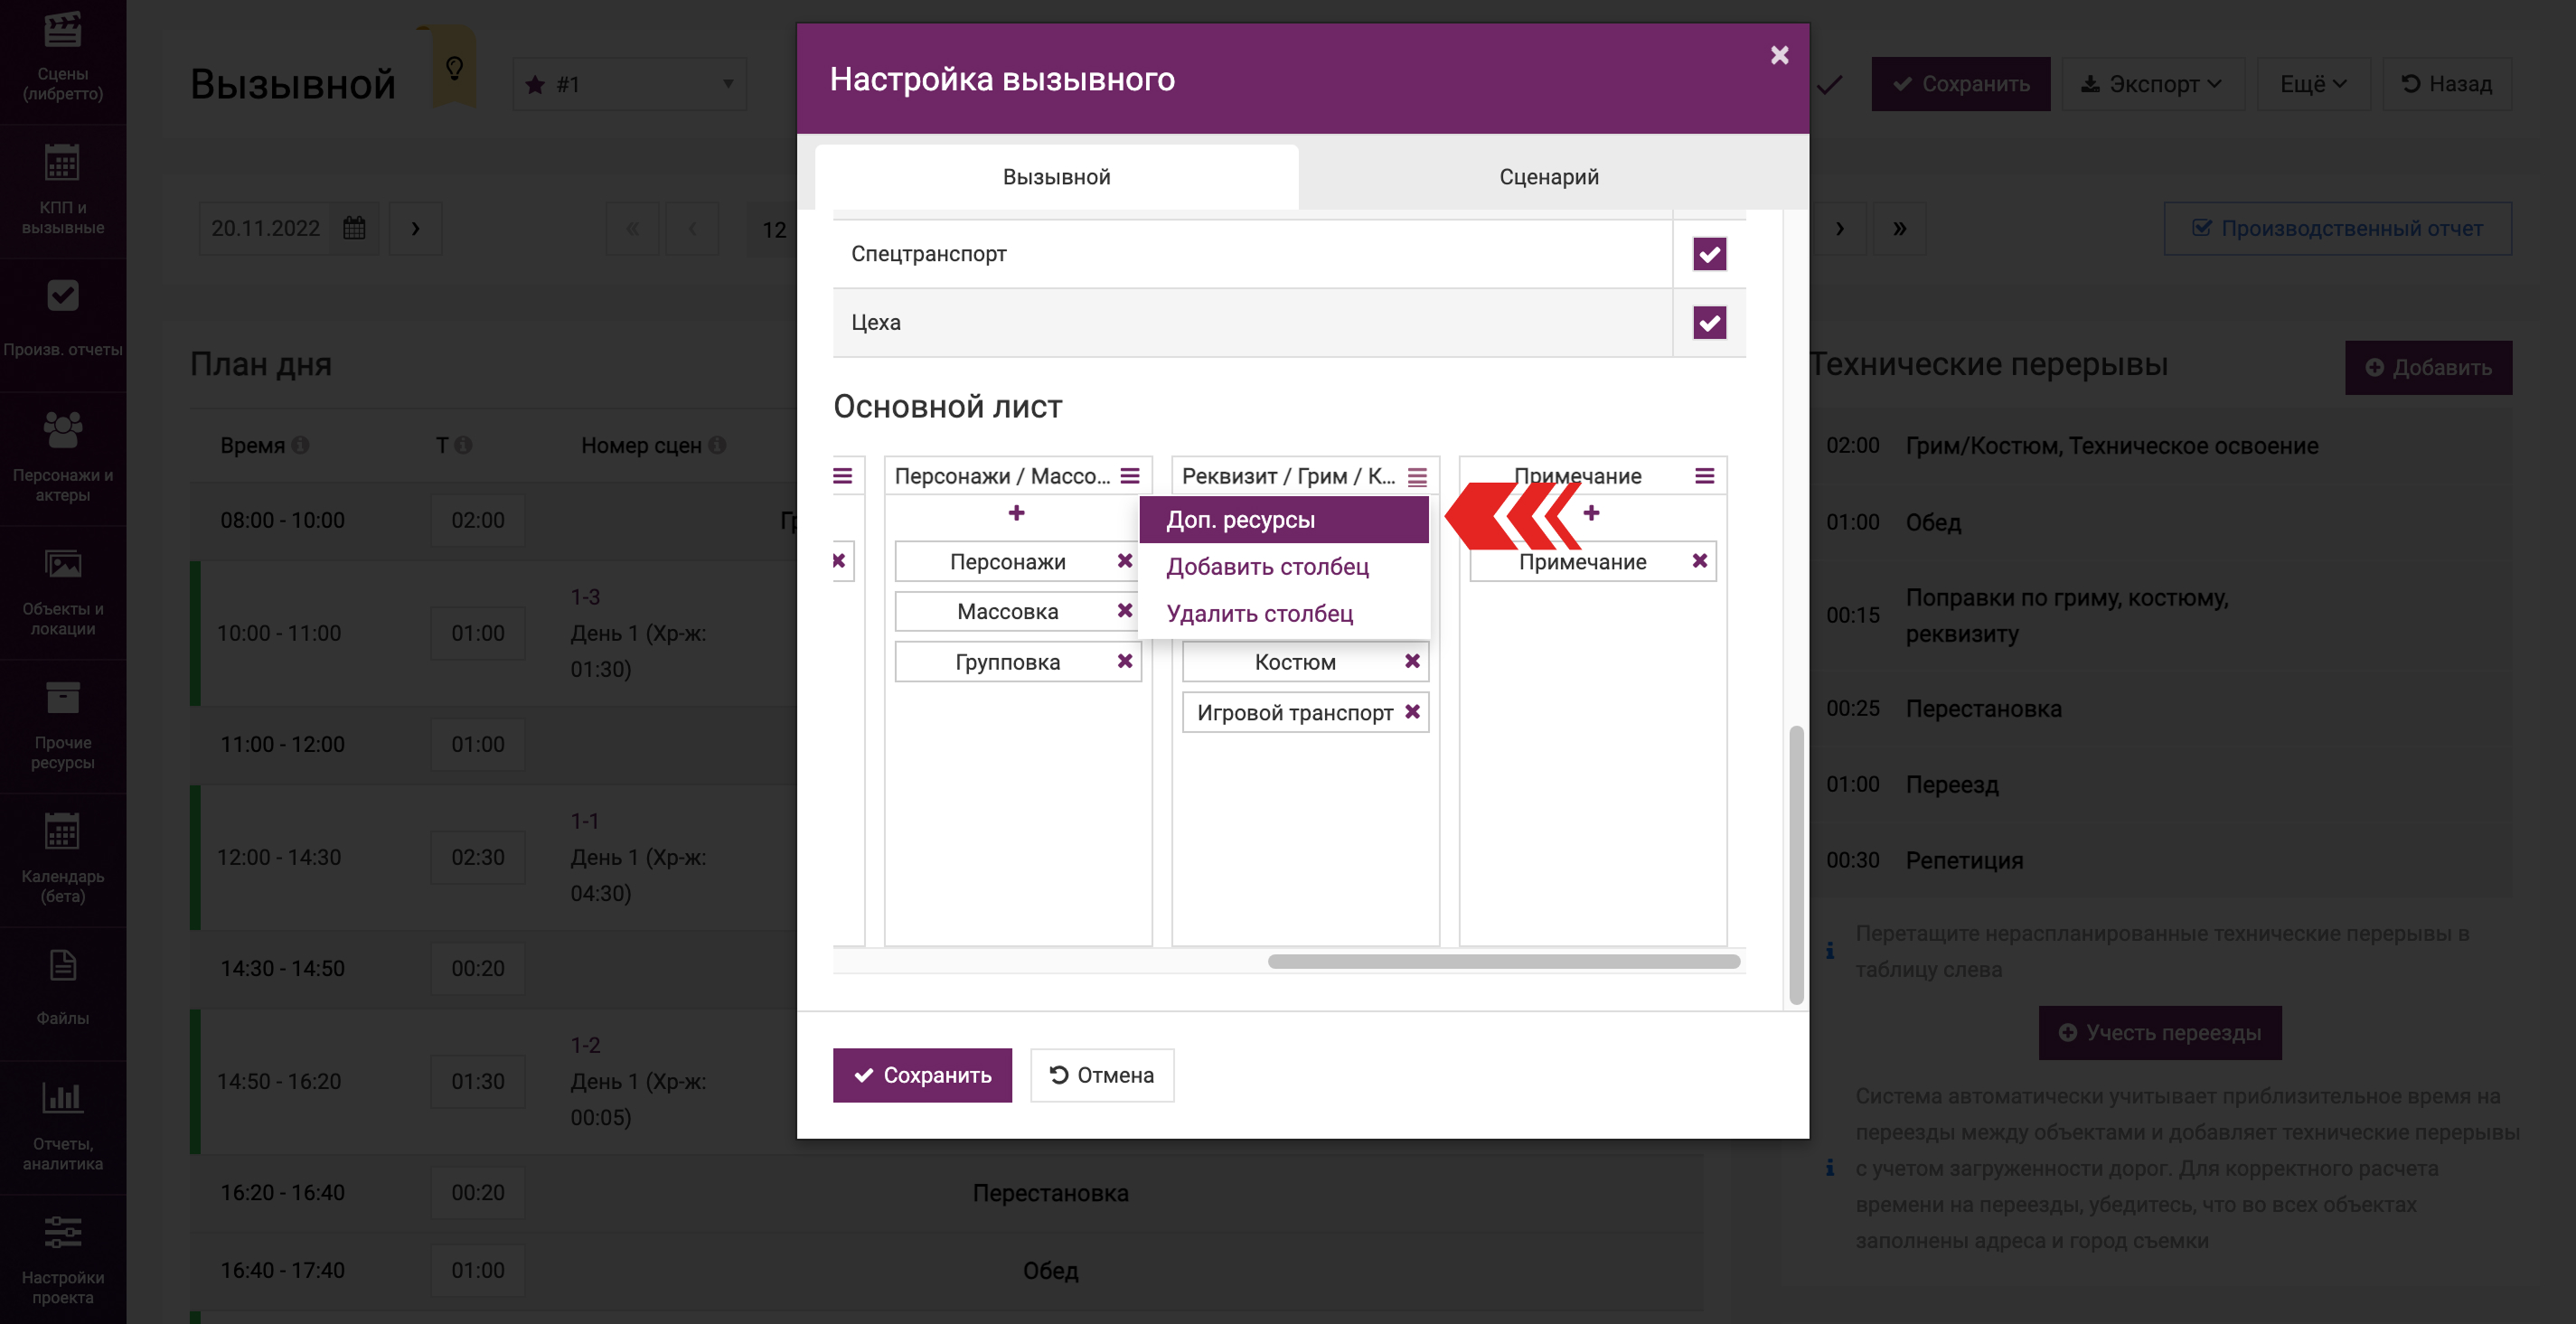
Task: Go to Произв. отчеты sidebar item
Action: pos(63,325)
